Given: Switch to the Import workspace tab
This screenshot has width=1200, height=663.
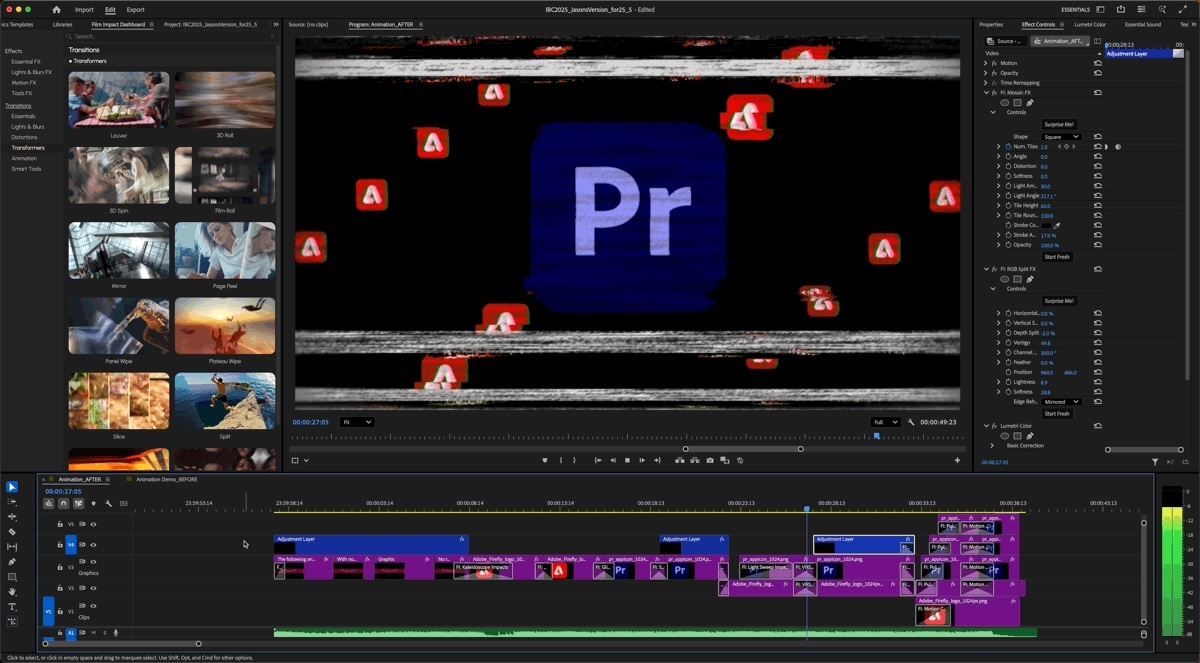Looking at the screenshot, I should point(84,9).
